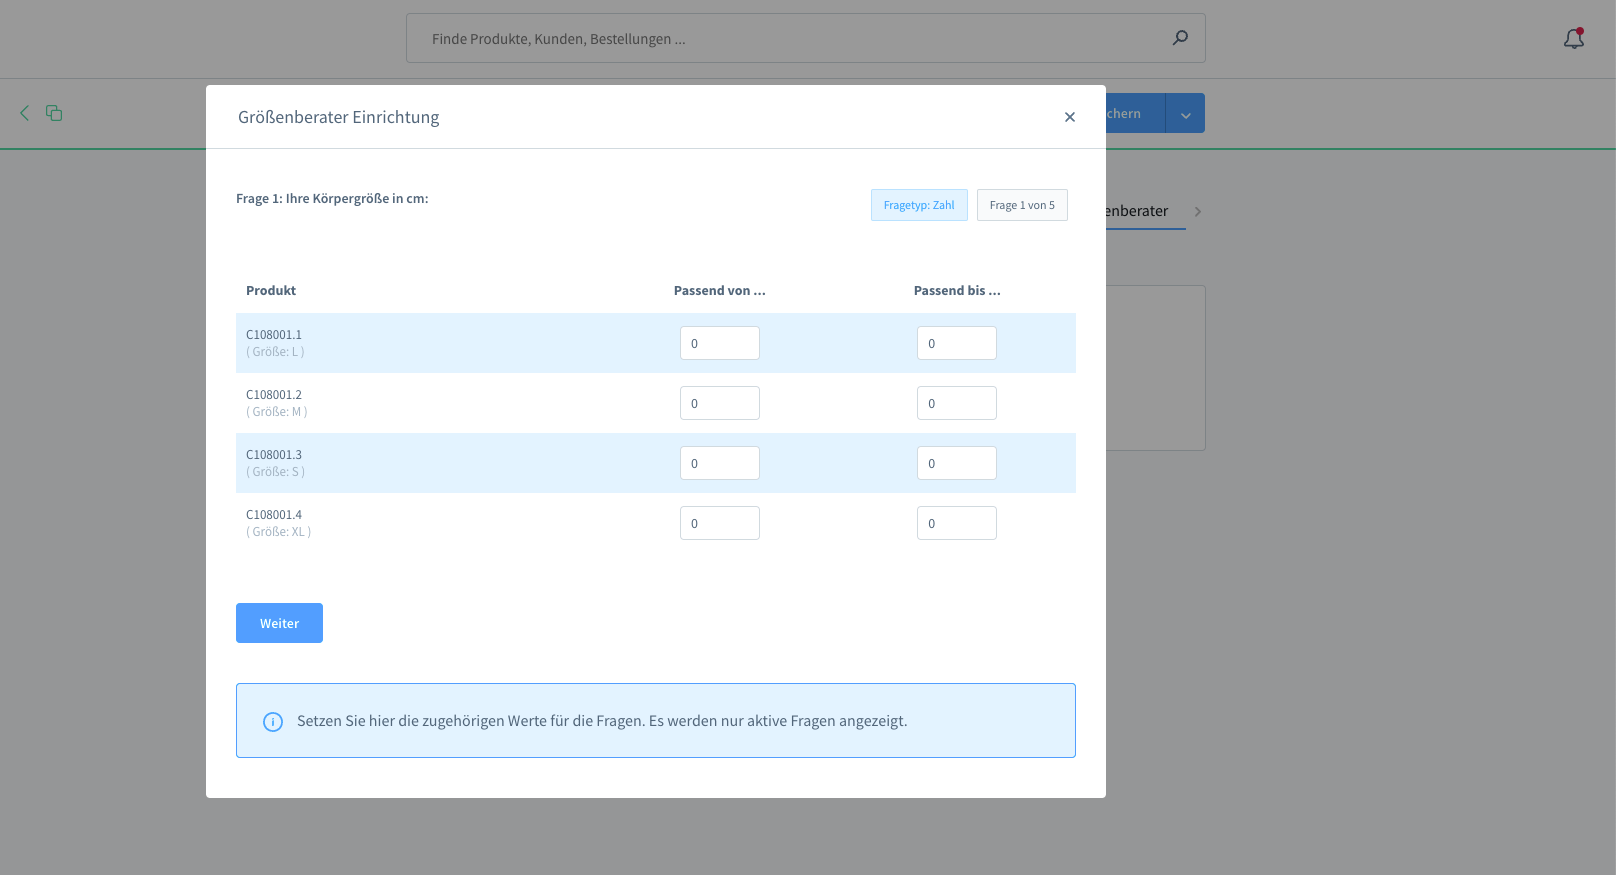Screen dimensions: 1616x875
Task: Go back with the left chevron icon
Action: point(25,113)
